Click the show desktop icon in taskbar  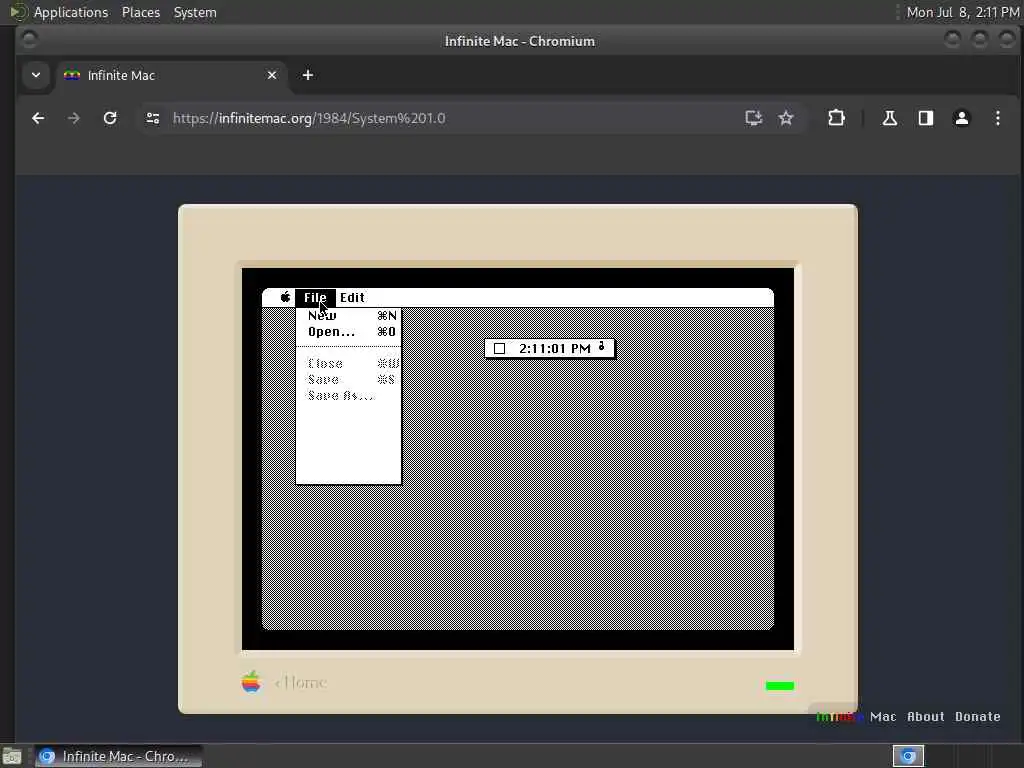(11, 757)
